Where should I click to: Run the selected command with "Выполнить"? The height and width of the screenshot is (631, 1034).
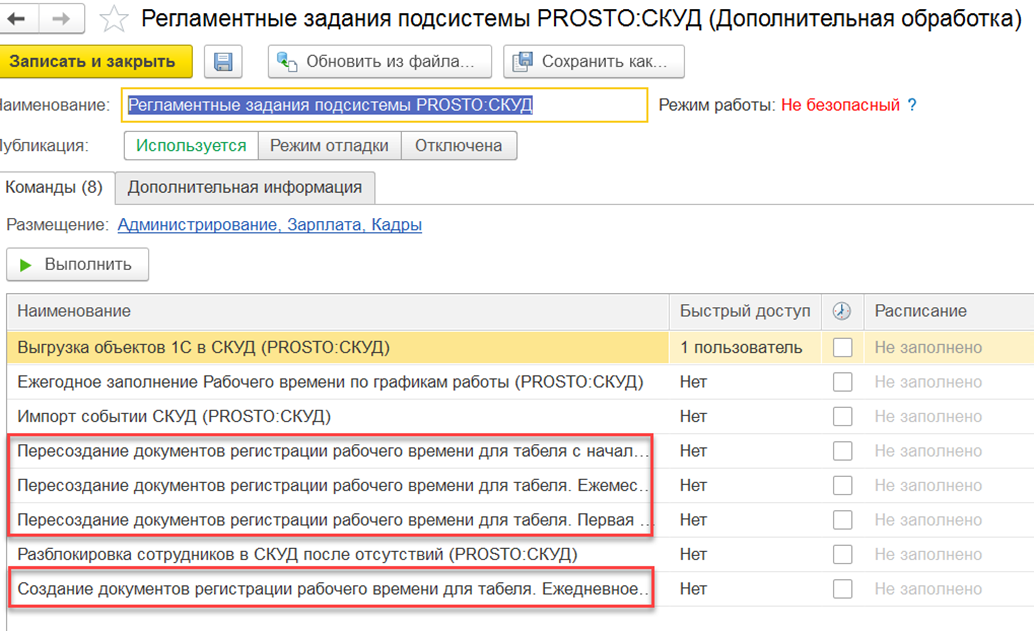[77, 265]
